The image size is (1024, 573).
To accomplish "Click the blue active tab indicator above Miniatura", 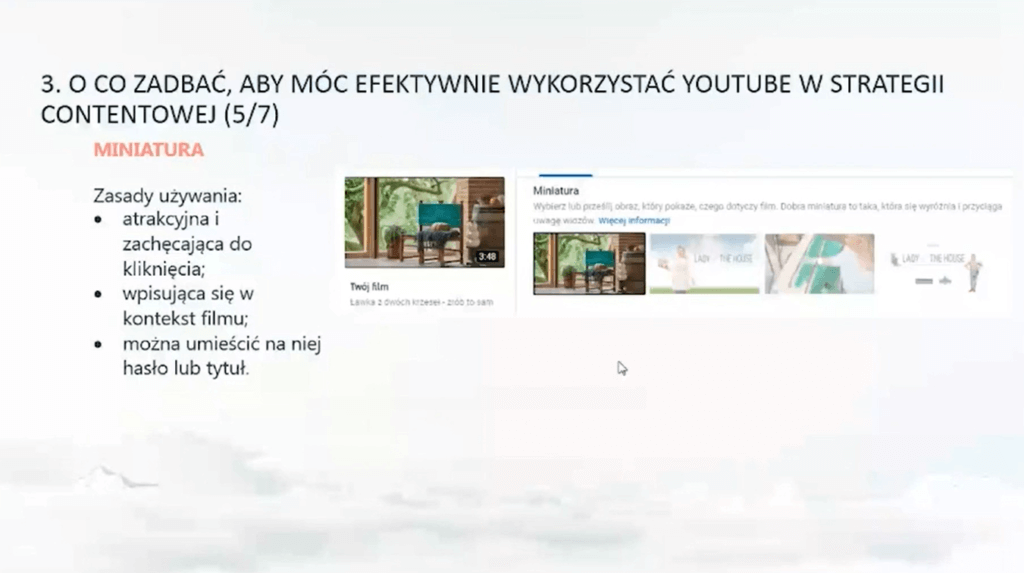I will click(565, 174).
